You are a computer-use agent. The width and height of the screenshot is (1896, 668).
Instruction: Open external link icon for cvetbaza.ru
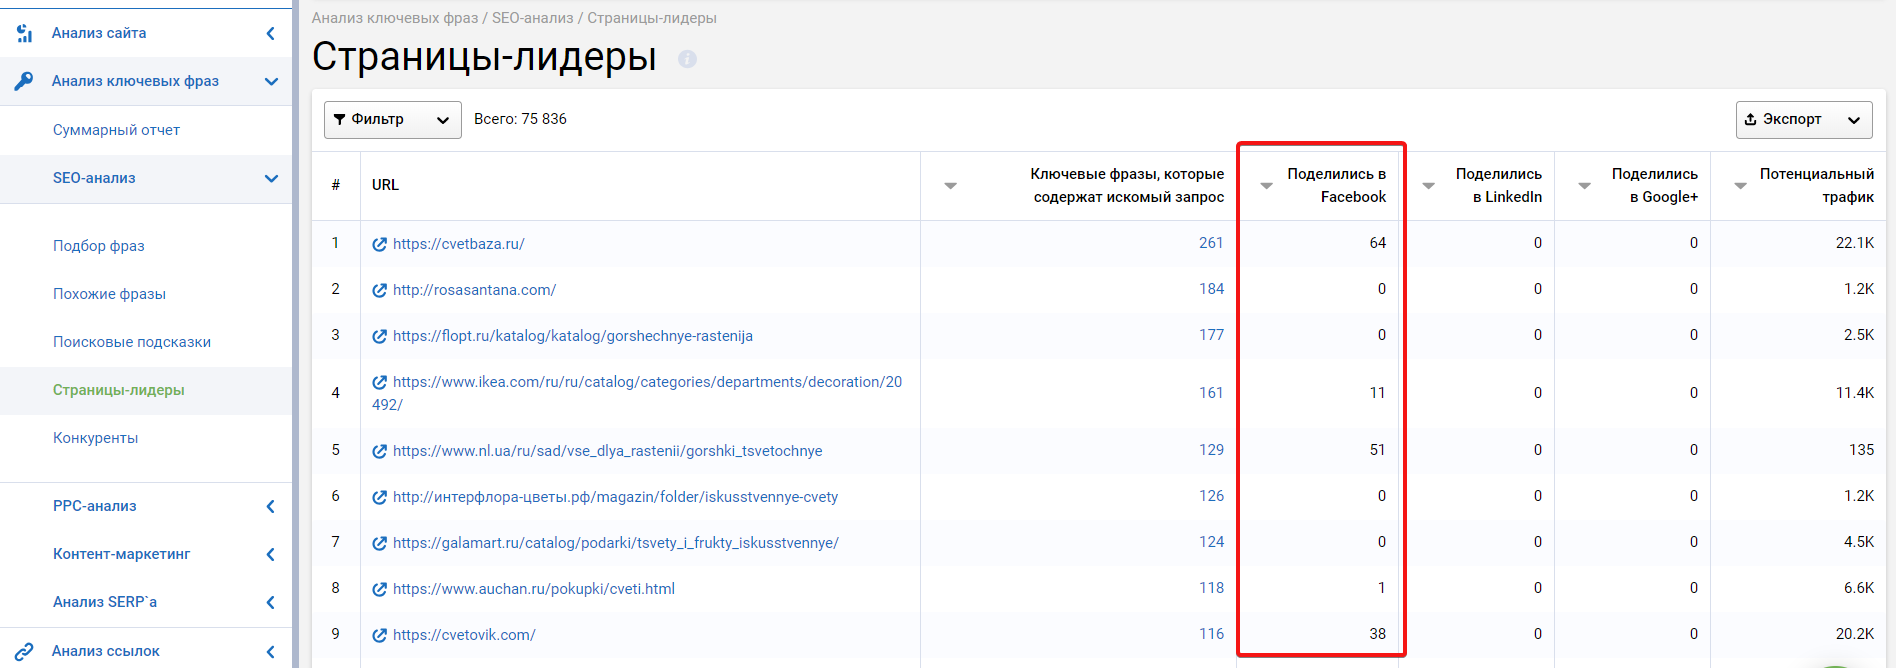click(x=380, y=244)
